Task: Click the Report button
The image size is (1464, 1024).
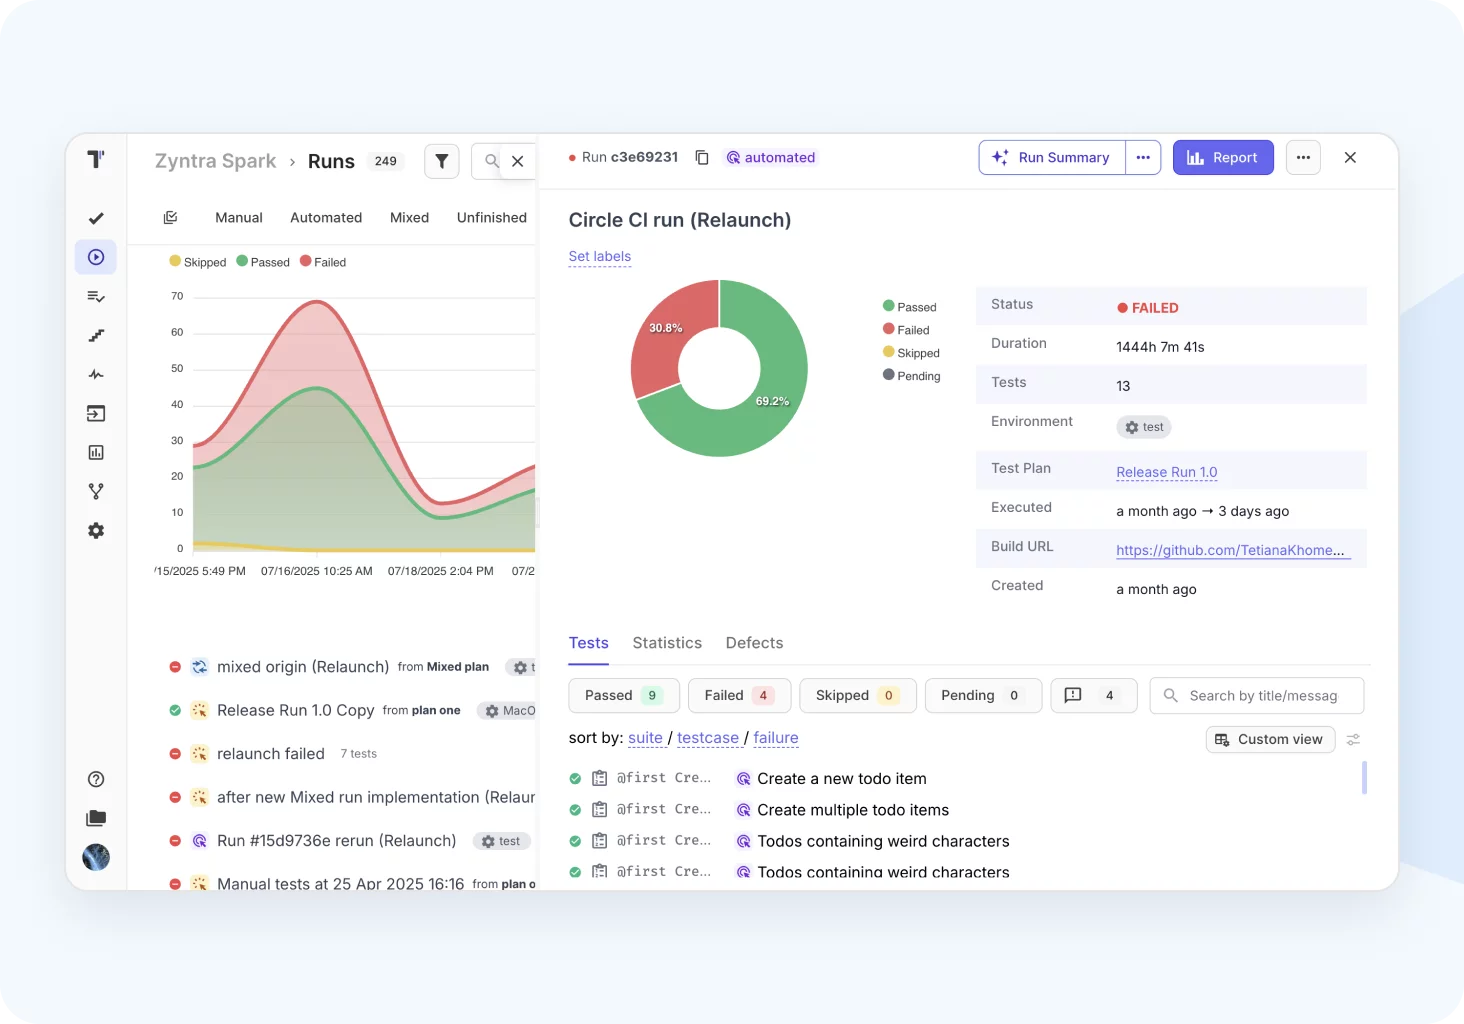Action: click(x=1223, y=158)
